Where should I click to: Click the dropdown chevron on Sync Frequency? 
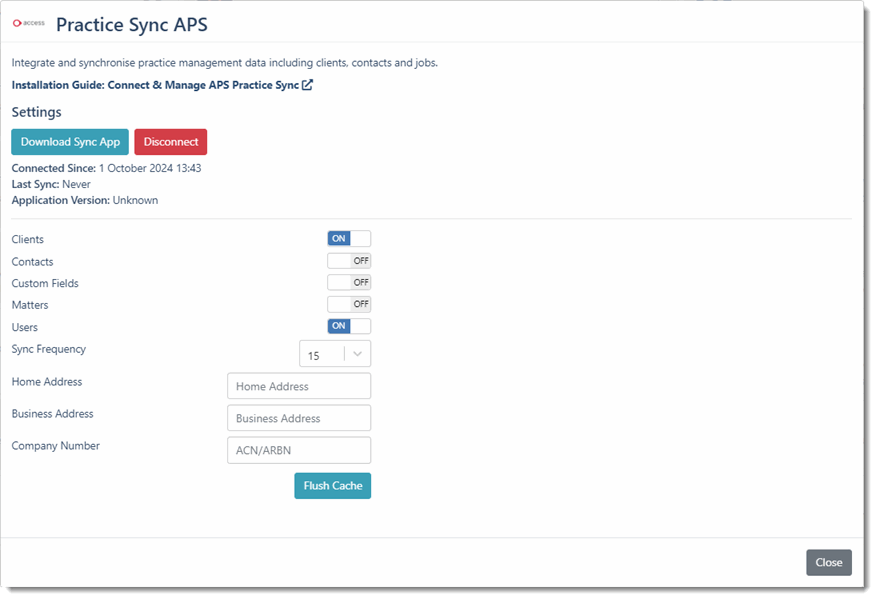tap(359, 353)
